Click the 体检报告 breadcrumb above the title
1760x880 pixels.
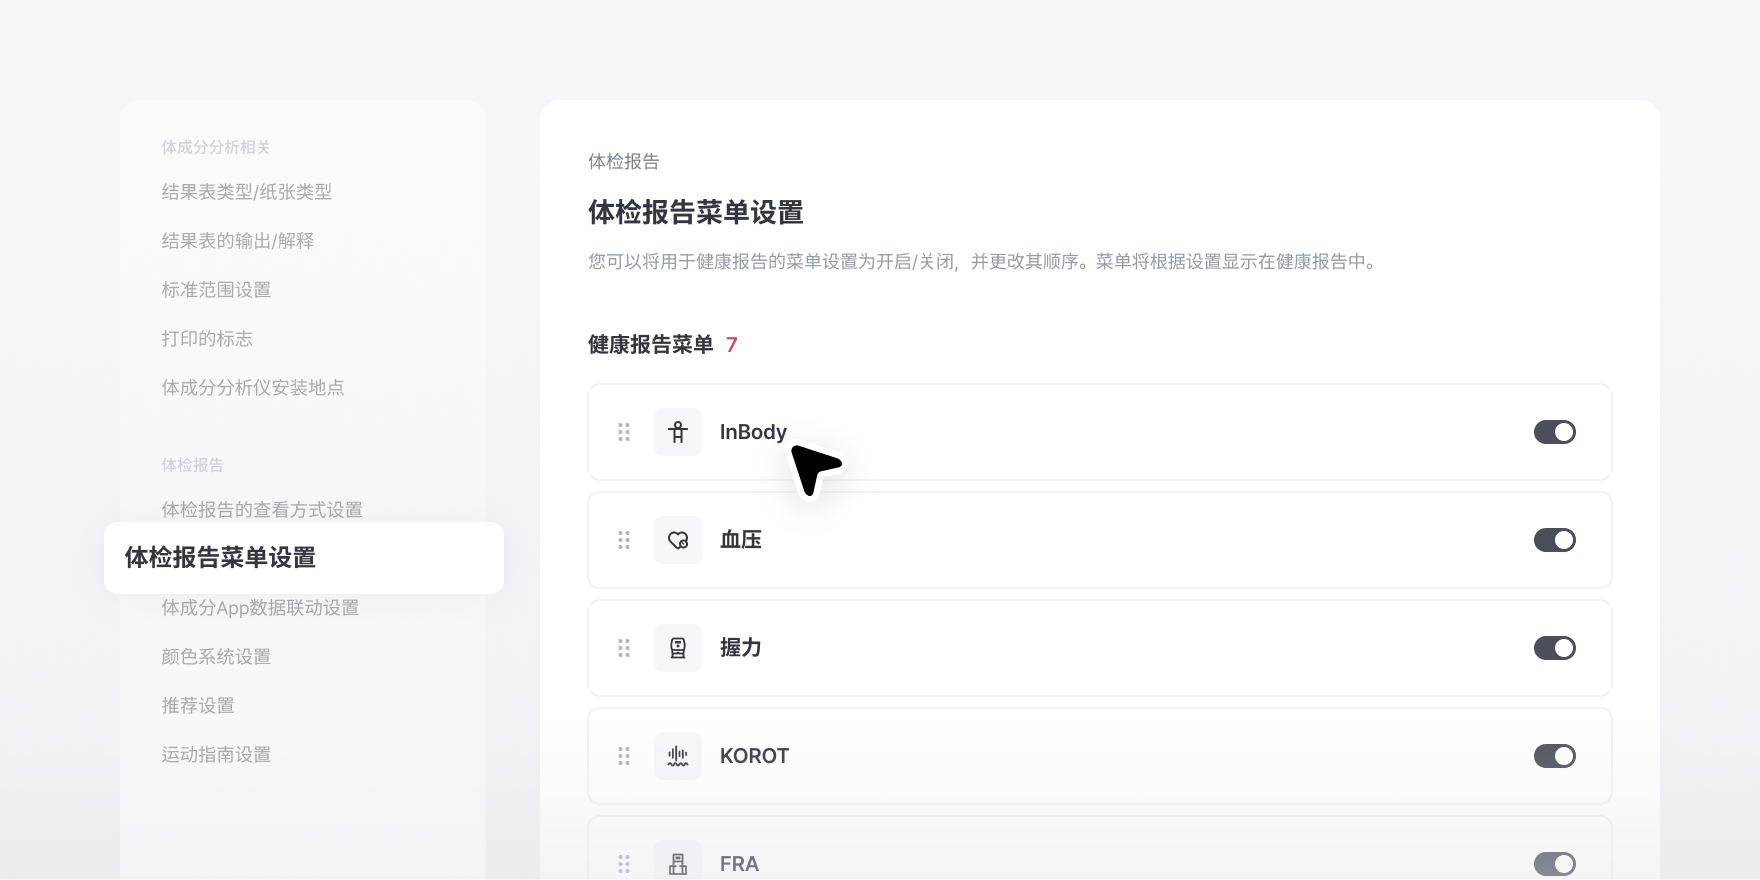(624, 162)
